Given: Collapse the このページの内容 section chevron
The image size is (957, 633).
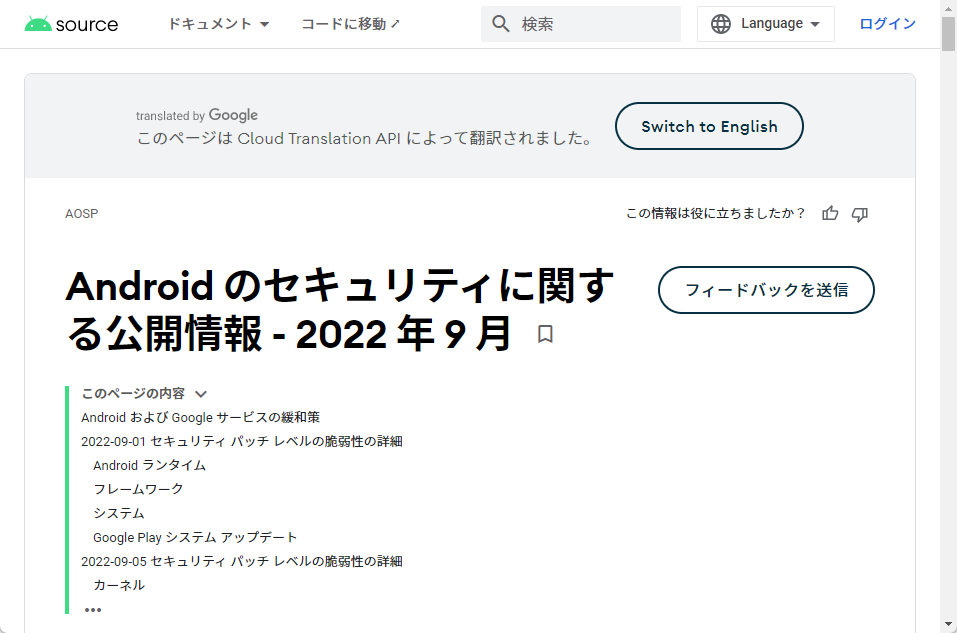Looking at the screenshot, I should pos(201,394).
